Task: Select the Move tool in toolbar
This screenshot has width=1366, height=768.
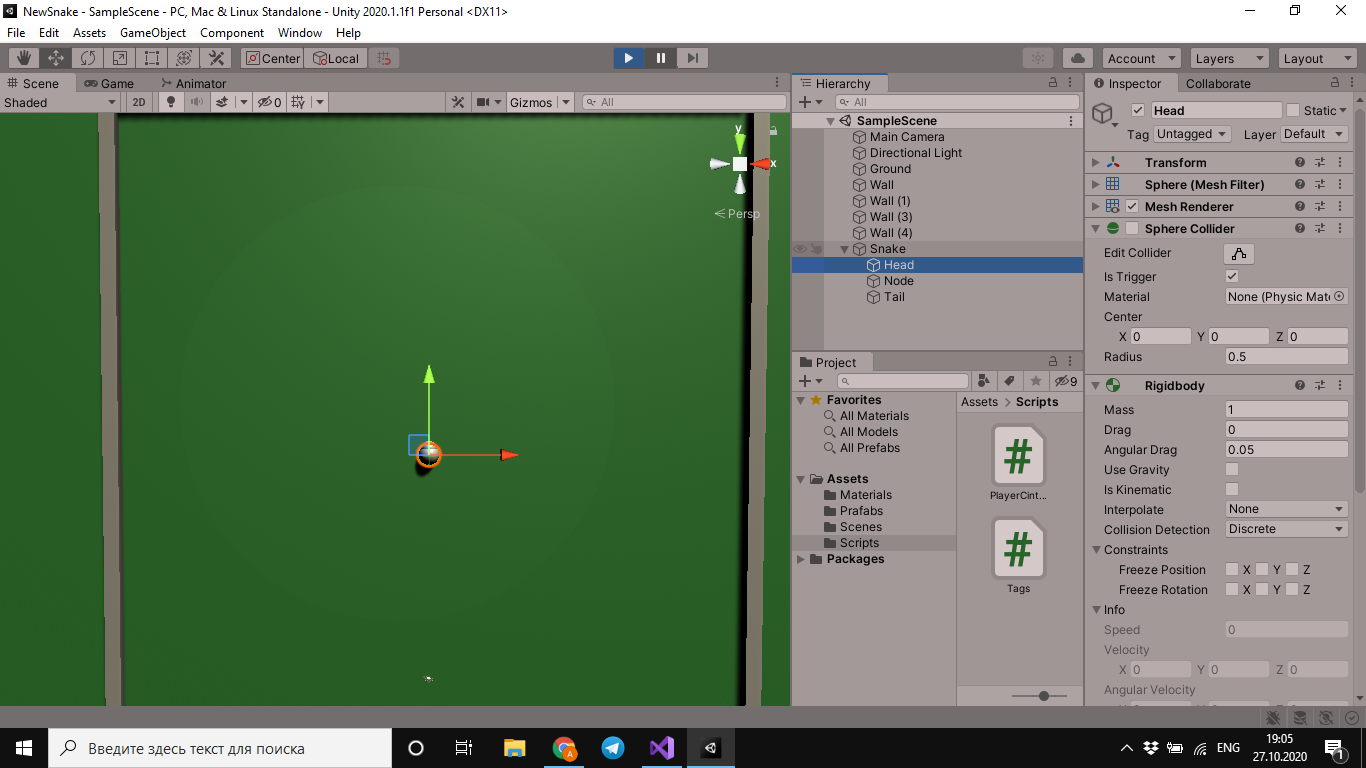Action: (55, 58)
